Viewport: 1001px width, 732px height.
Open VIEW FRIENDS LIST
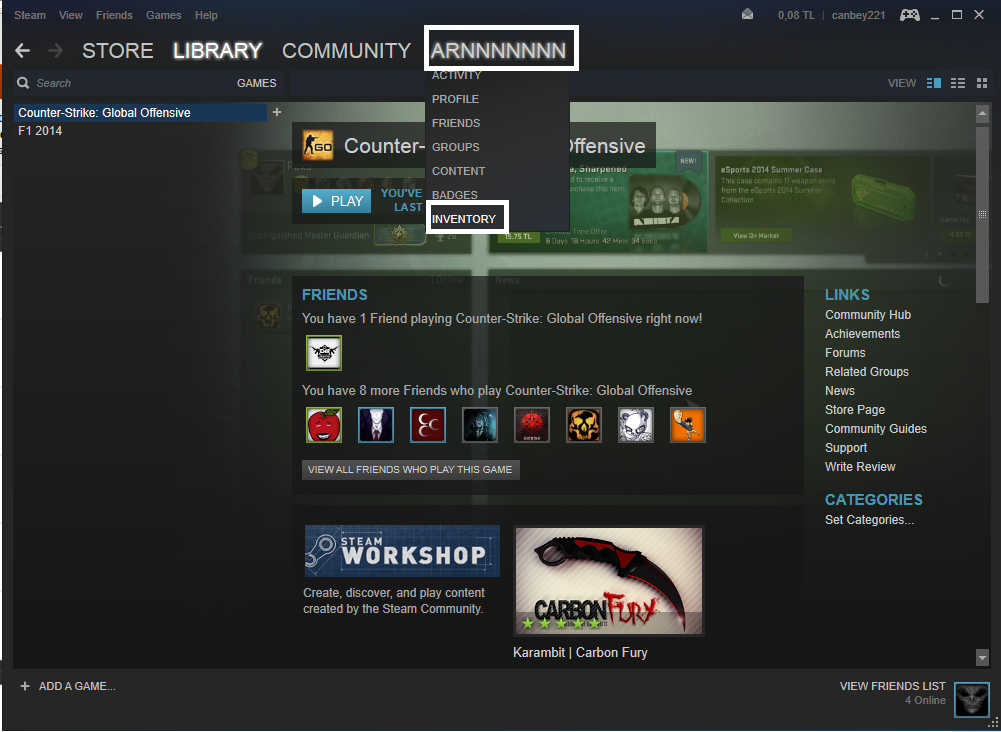[892, 686]
